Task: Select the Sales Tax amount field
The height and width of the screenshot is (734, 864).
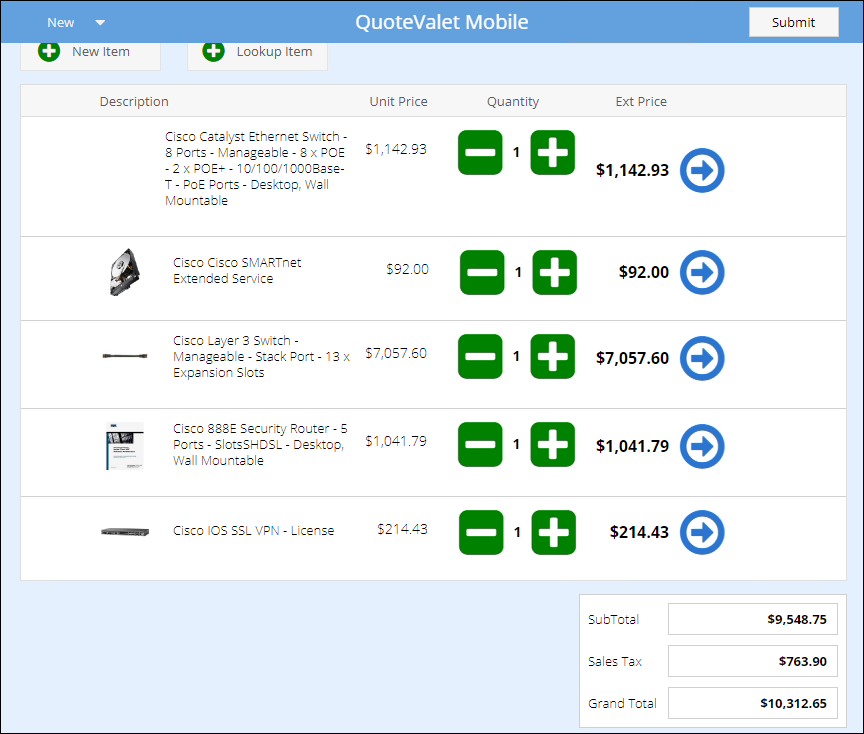Action: click(x=752, y=661)
